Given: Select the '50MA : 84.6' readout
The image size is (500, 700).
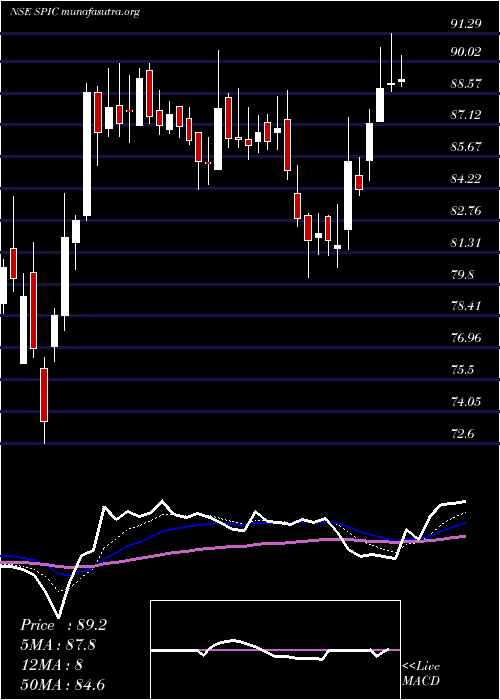Looking at the screenshot, I should 63,685.
